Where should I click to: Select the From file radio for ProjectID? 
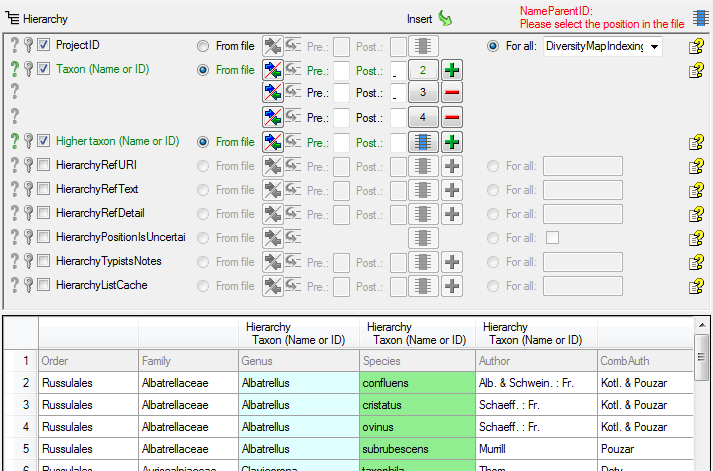coord(204,46)
